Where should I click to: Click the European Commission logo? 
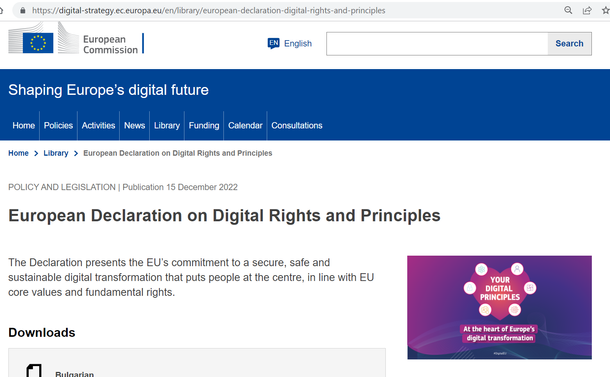pos(76,39)
